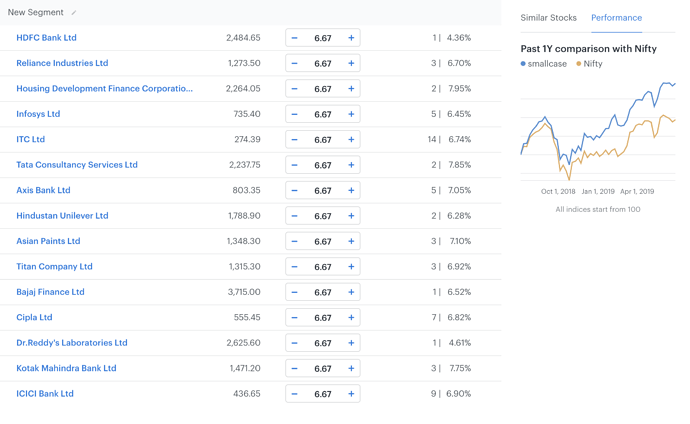Open Kotak Mahindra Bank Ltd link
Screen dimensions: 690x424
[x=66, y=368]
